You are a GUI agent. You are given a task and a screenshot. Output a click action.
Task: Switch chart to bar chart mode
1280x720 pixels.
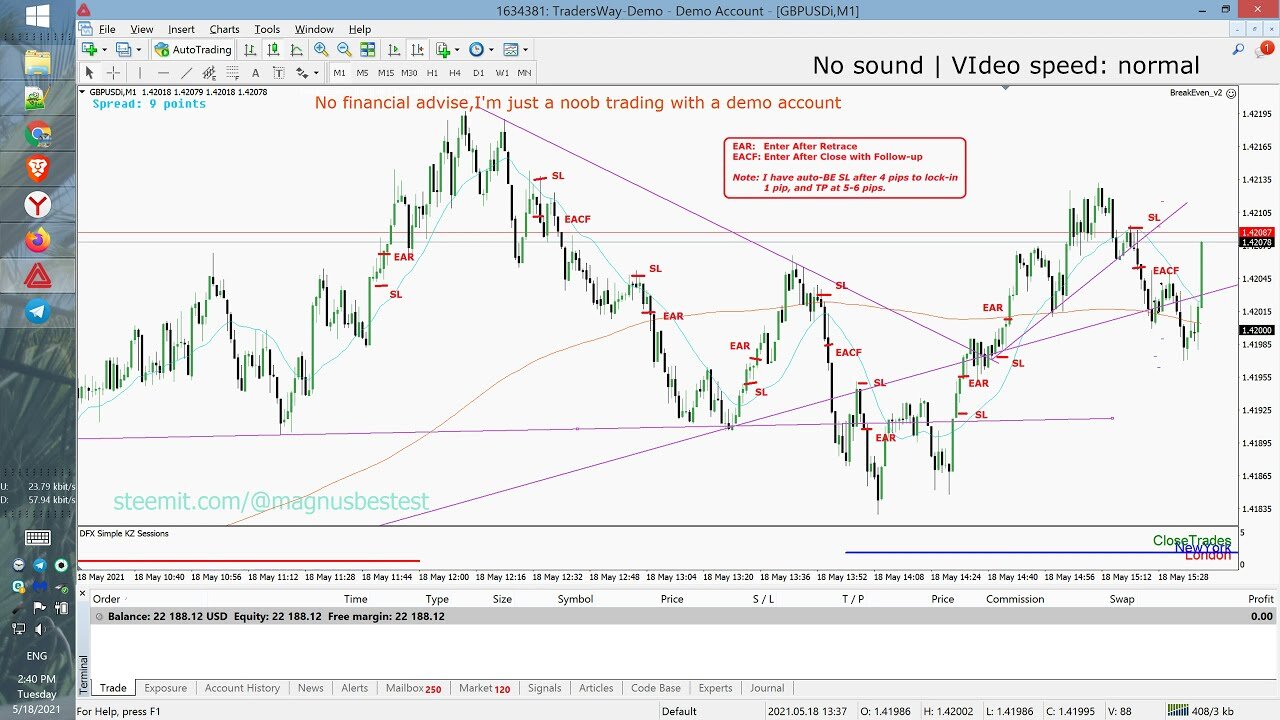coord(249,49)
